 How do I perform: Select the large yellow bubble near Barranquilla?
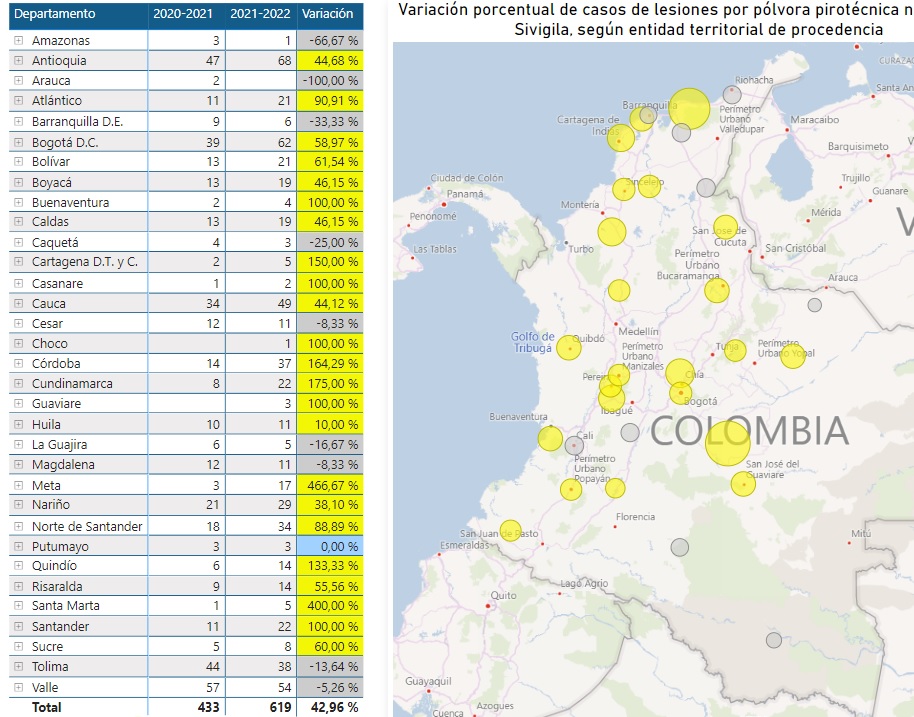tap(689, 109)
